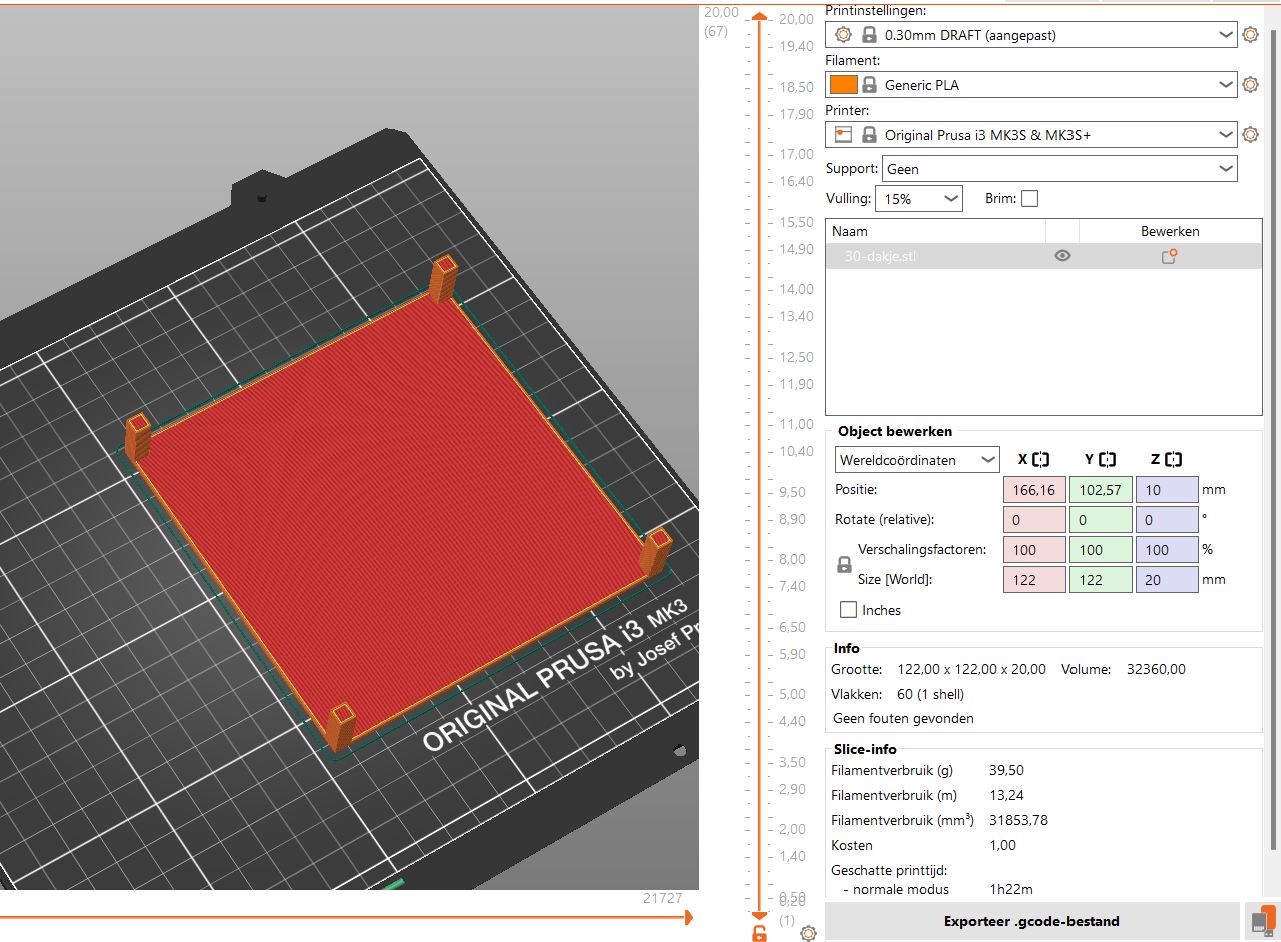Toggle the layer slider lock icon
Screen dimensions: 1281x942
760,933
